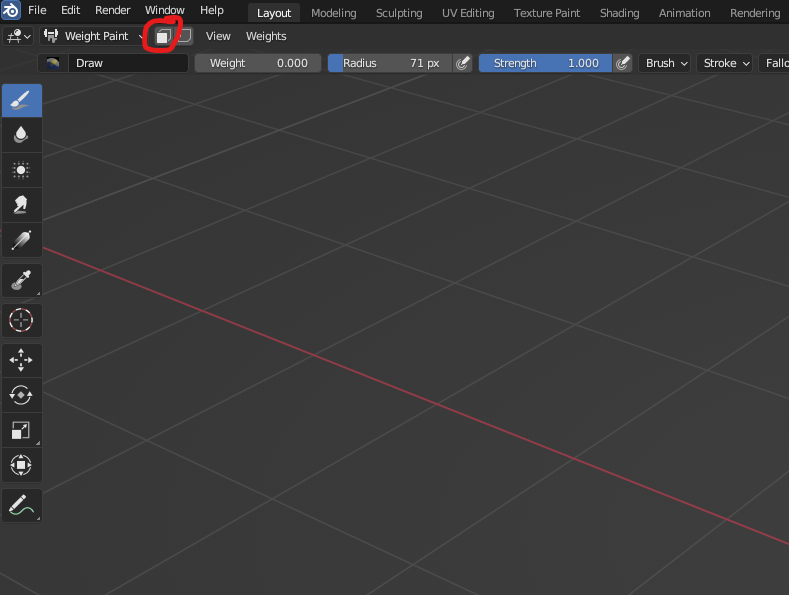The height and width of the screenshot is (595, 789).
Task: Switch to the UV Editing workspace tab
Action: coord(468,13)
